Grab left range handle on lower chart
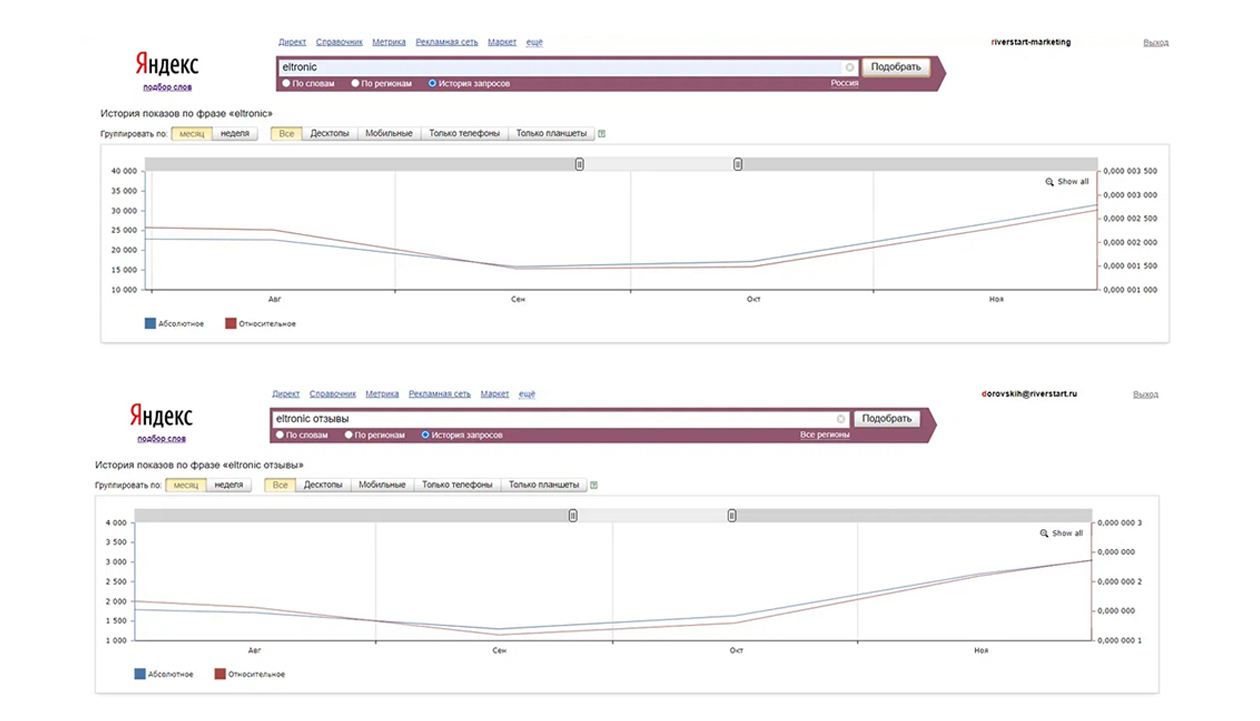The image size is (1260, 721). coord(573,515)
